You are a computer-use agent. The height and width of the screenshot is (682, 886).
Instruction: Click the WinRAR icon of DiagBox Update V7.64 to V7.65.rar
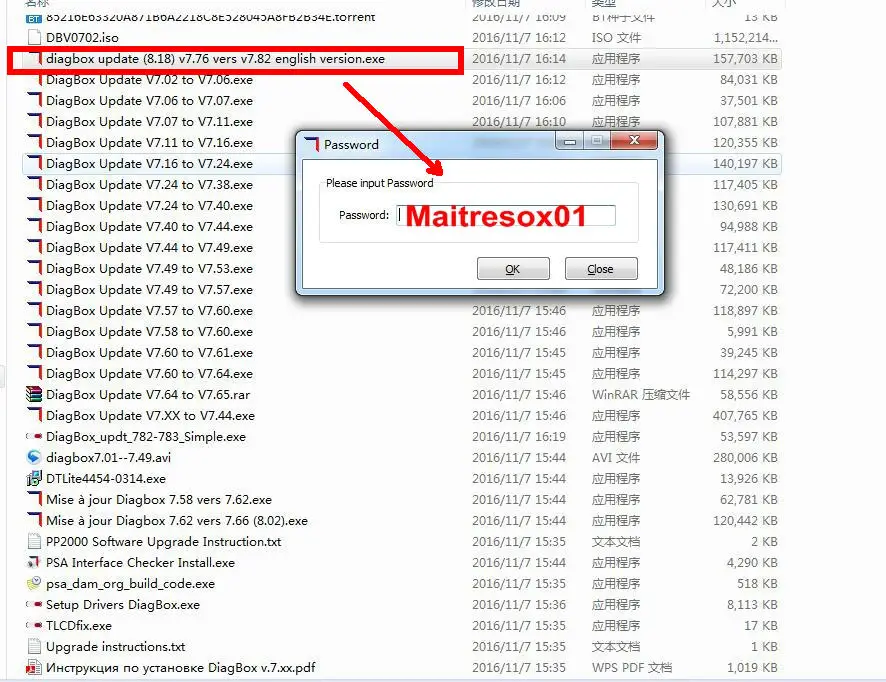34,394
